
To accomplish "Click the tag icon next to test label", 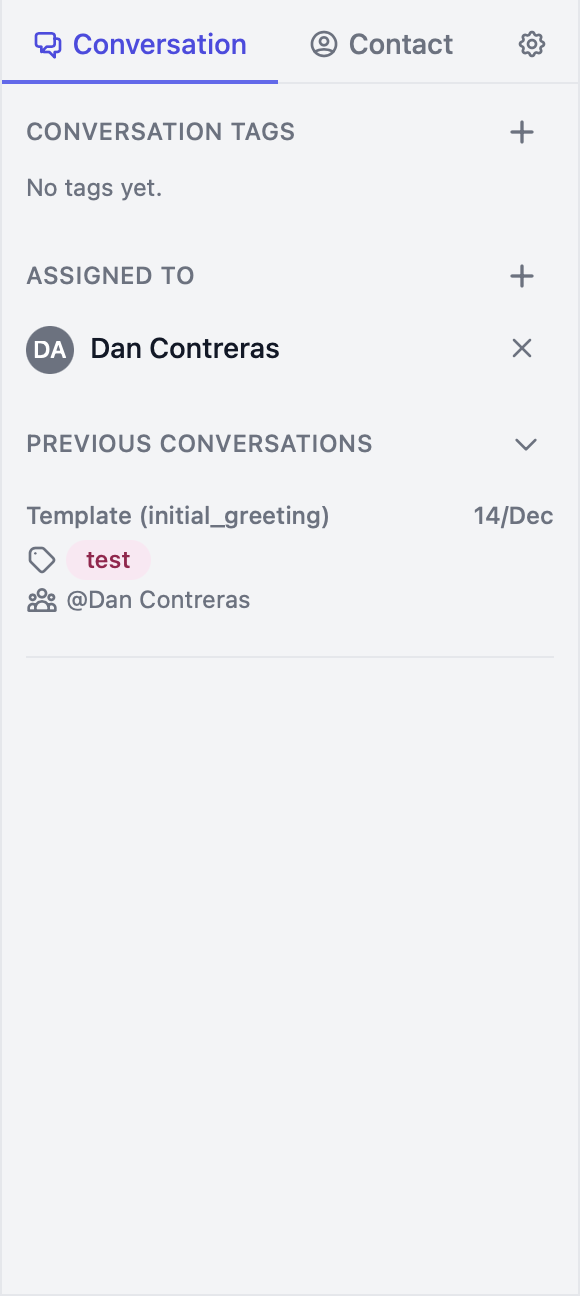I will 41,560.
